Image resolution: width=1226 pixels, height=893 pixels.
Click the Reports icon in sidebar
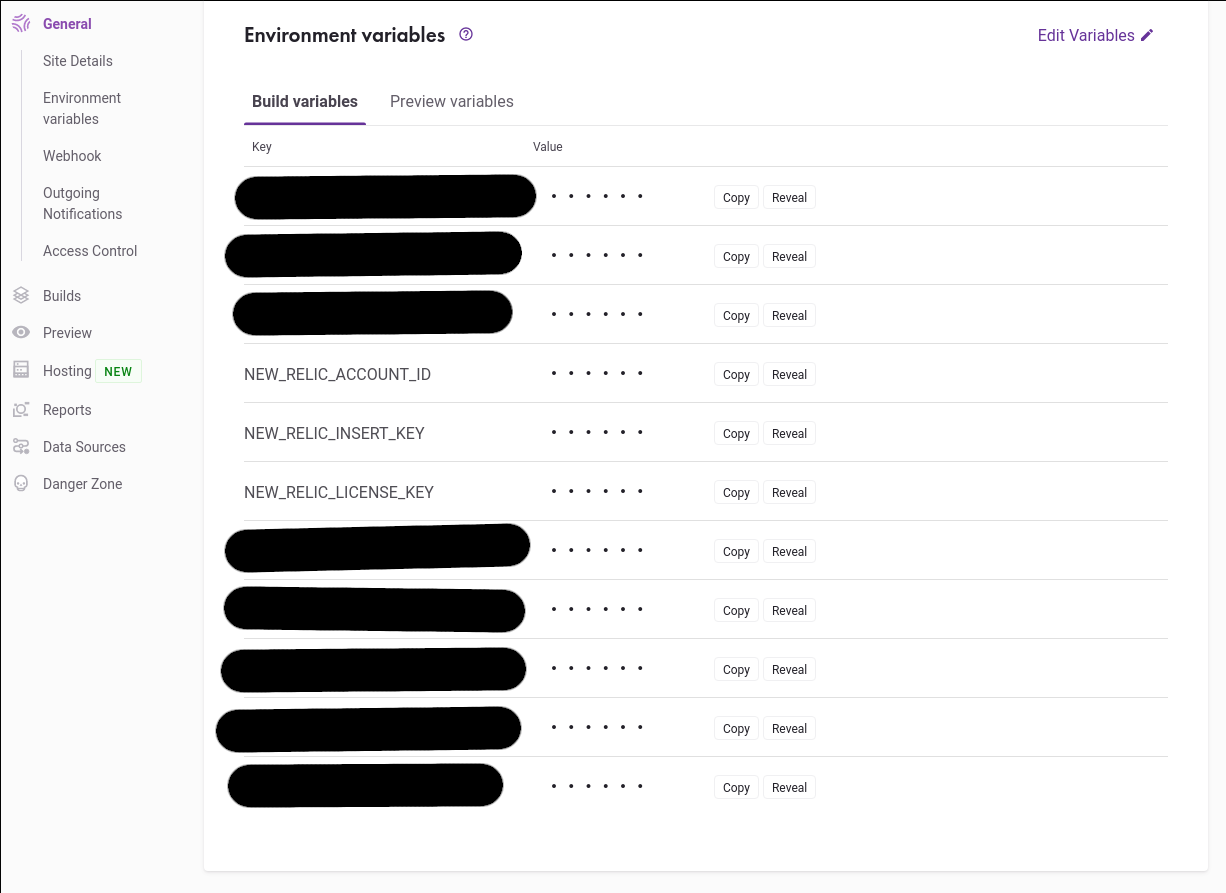click(x=21, y=410)
